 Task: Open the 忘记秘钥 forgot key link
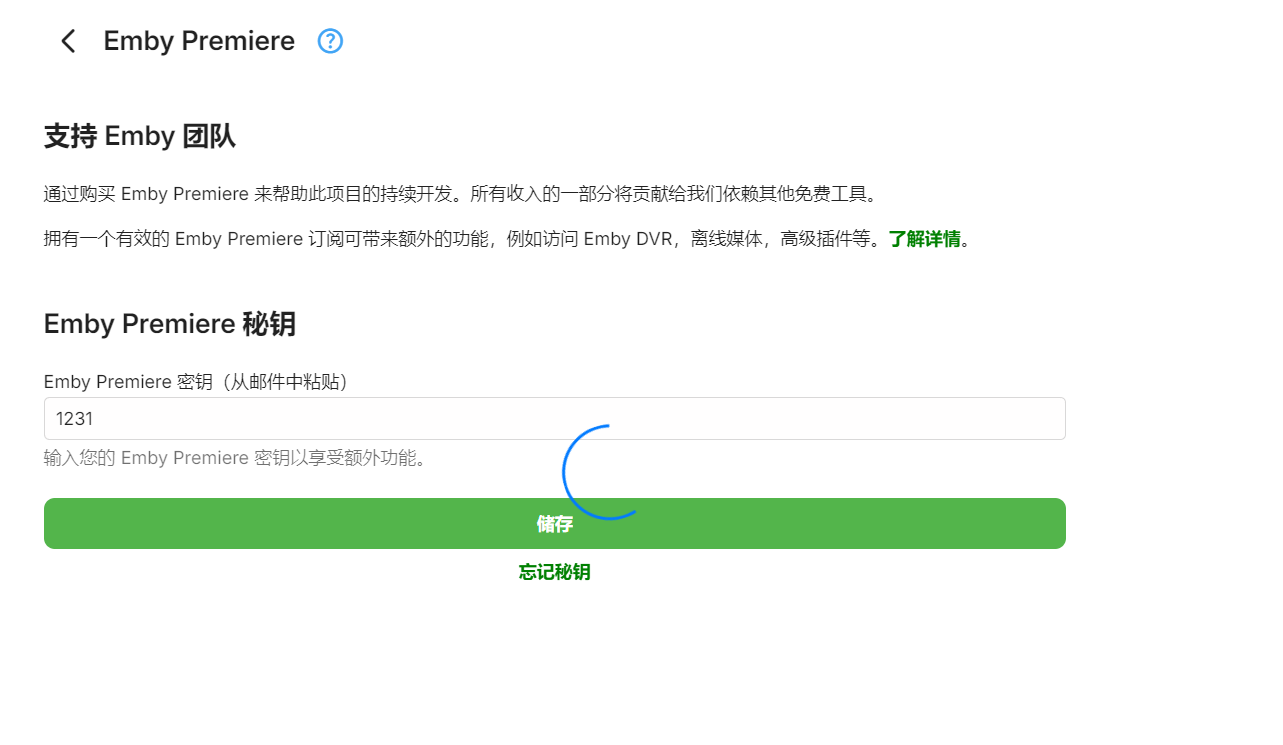pos(555,572)
